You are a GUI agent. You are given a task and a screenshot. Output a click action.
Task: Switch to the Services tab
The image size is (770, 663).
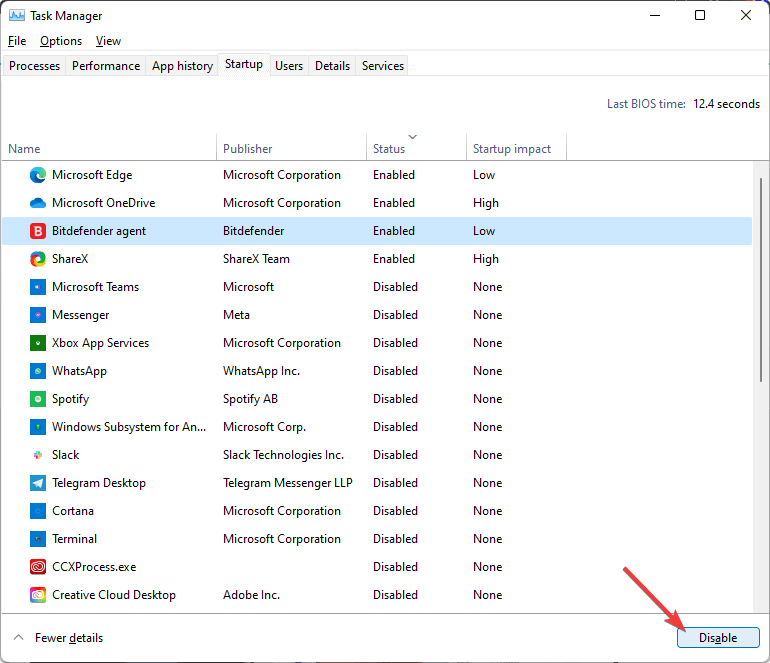coord(383,66)
